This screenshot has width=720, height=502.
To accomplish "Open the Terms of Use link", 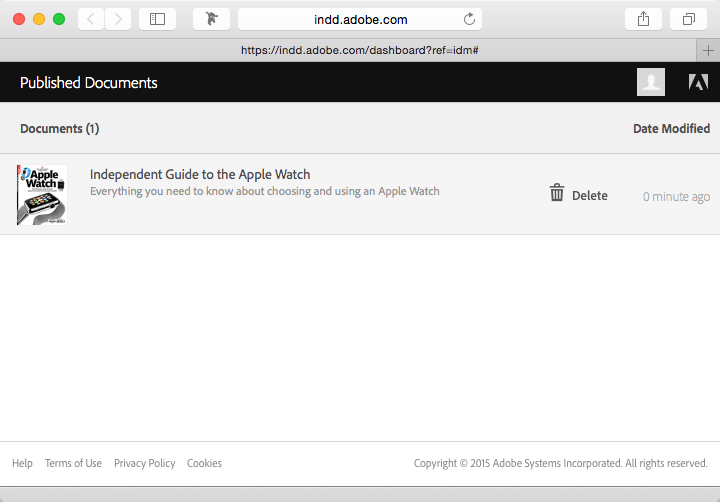I will tap(73, 463).
